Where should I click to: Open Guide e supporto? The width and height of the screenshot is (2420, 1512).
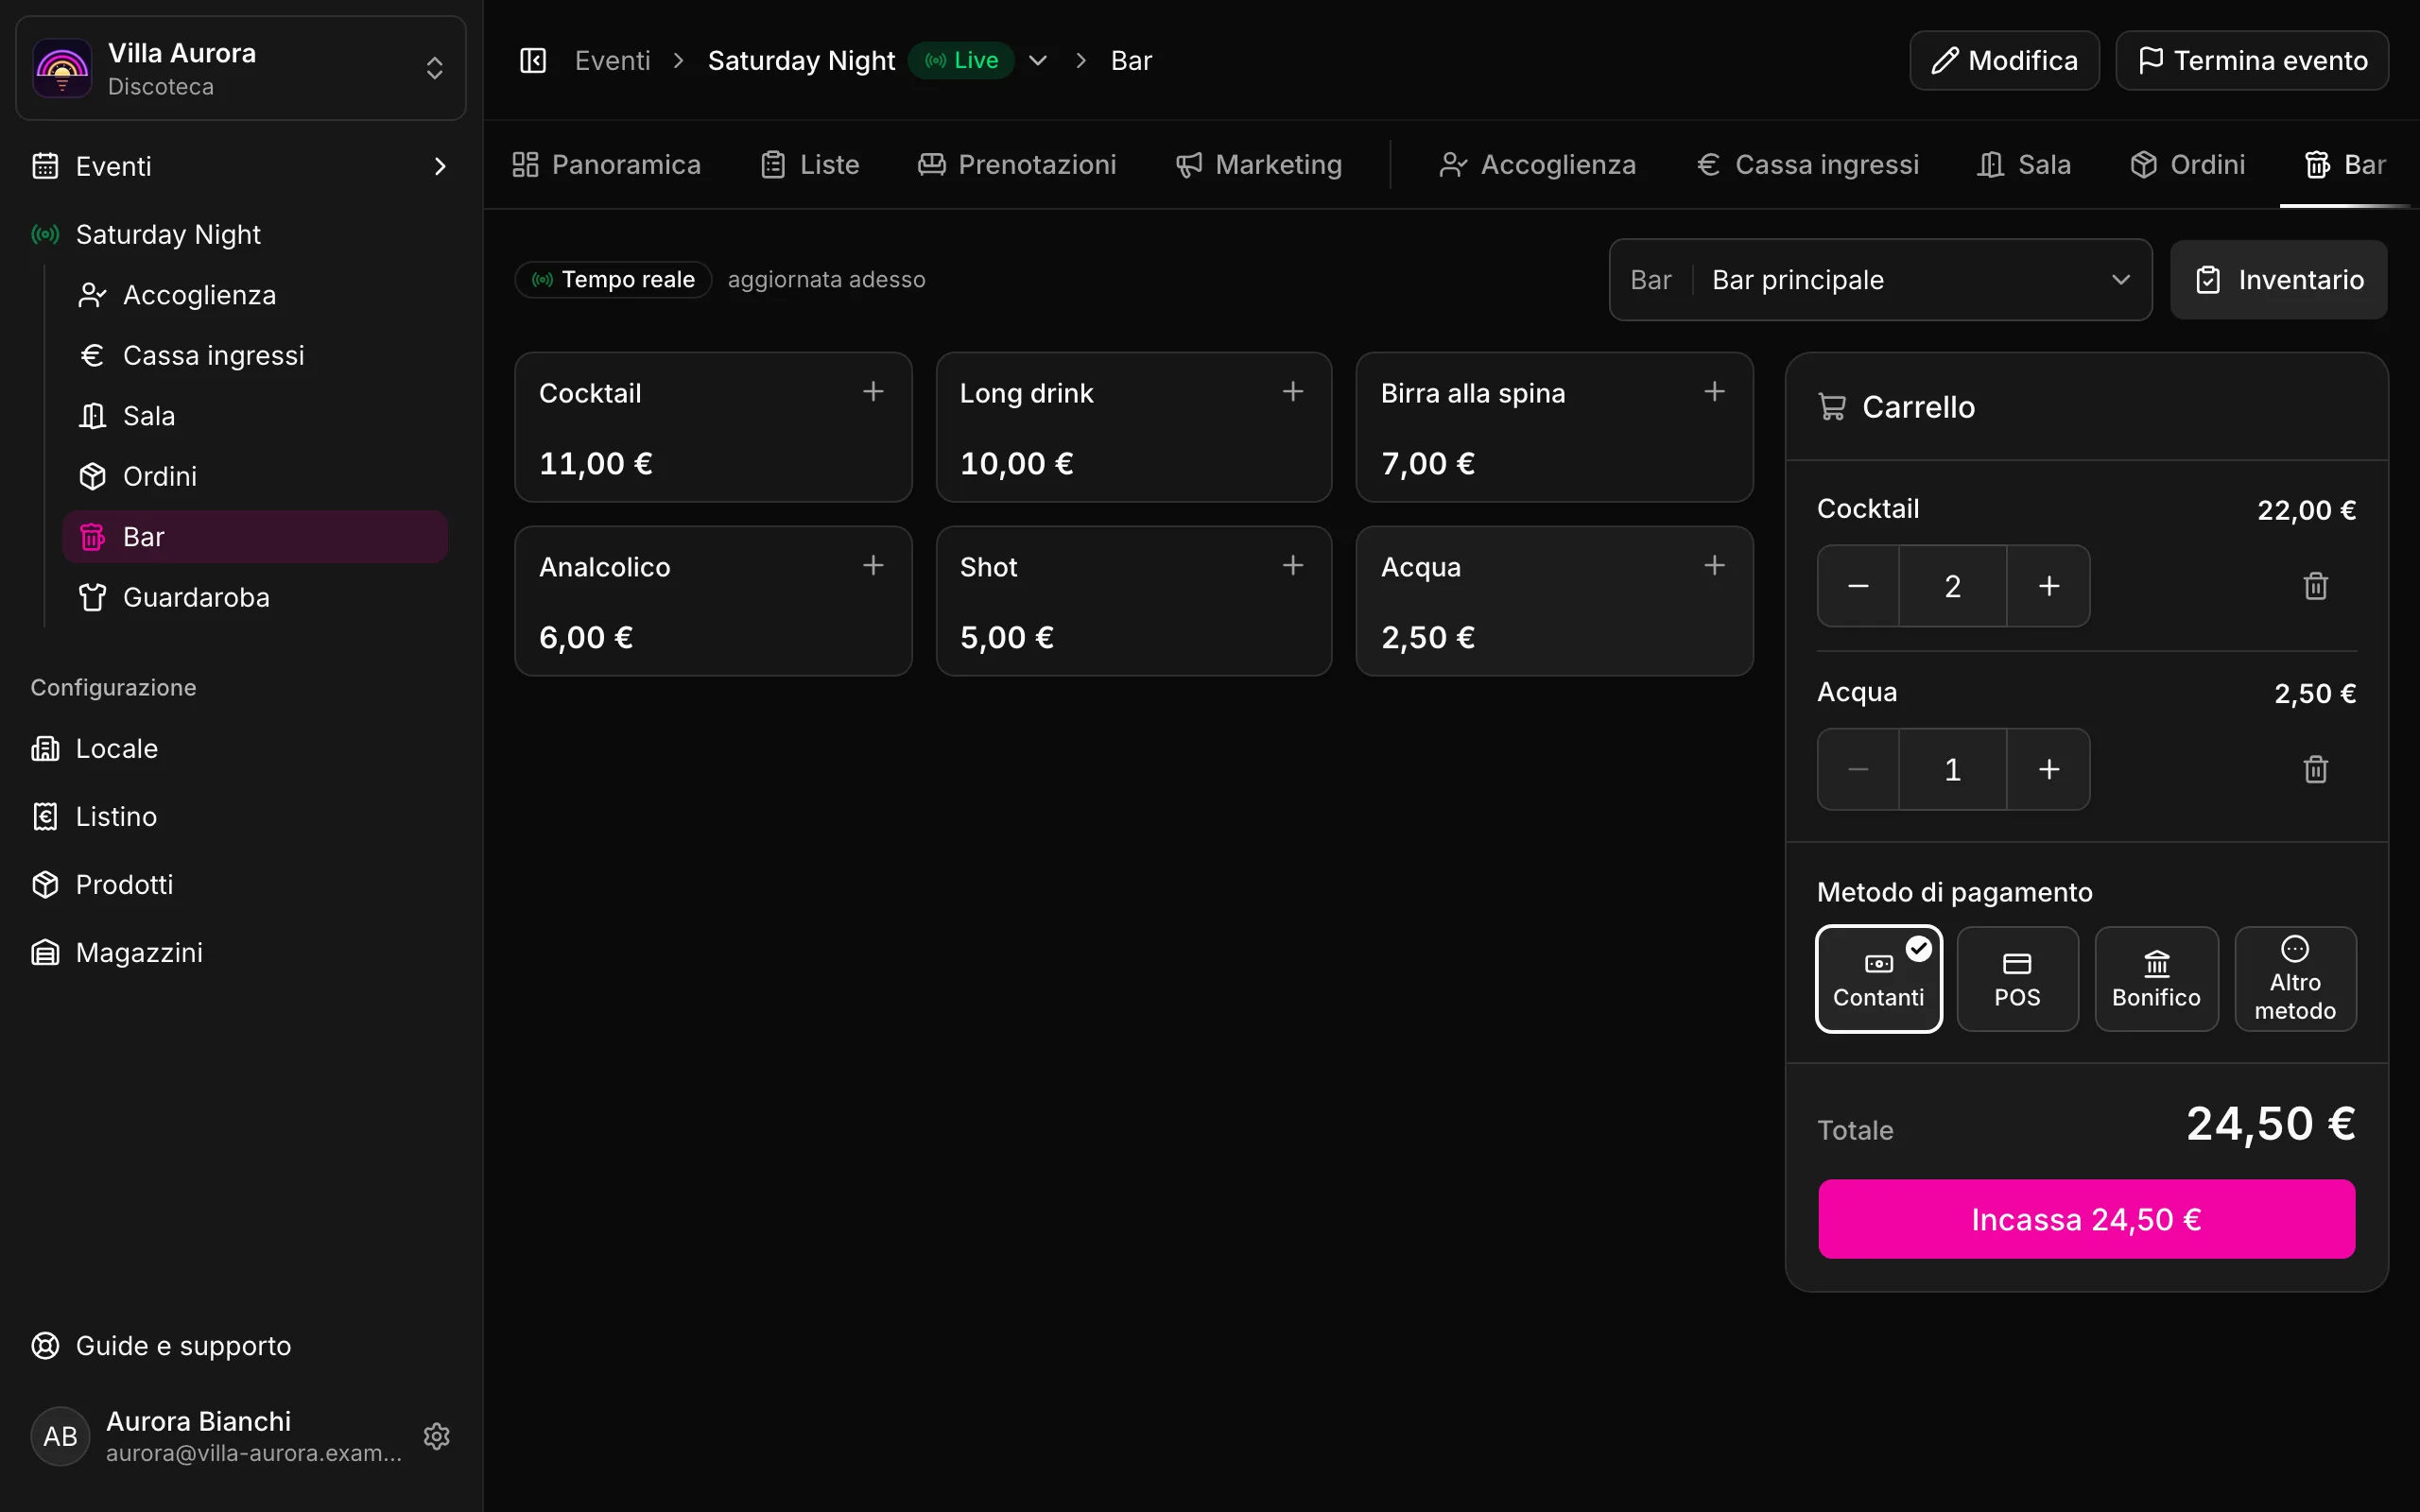(x=241, y=1346)
